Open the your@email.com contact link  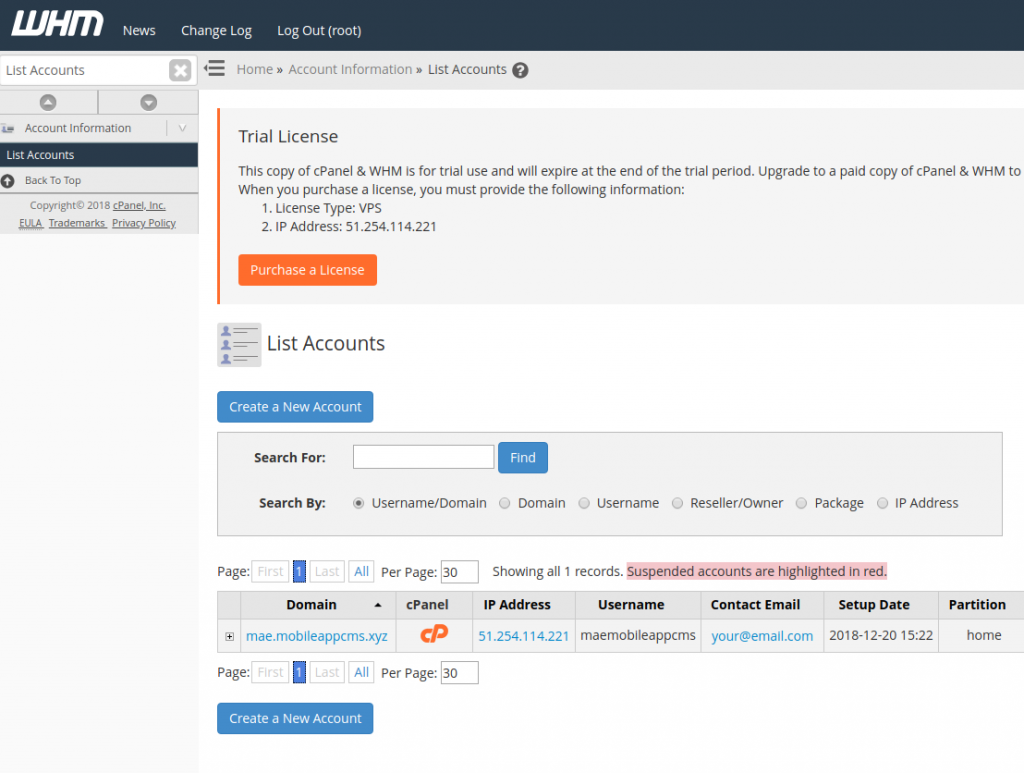point(762,636)
